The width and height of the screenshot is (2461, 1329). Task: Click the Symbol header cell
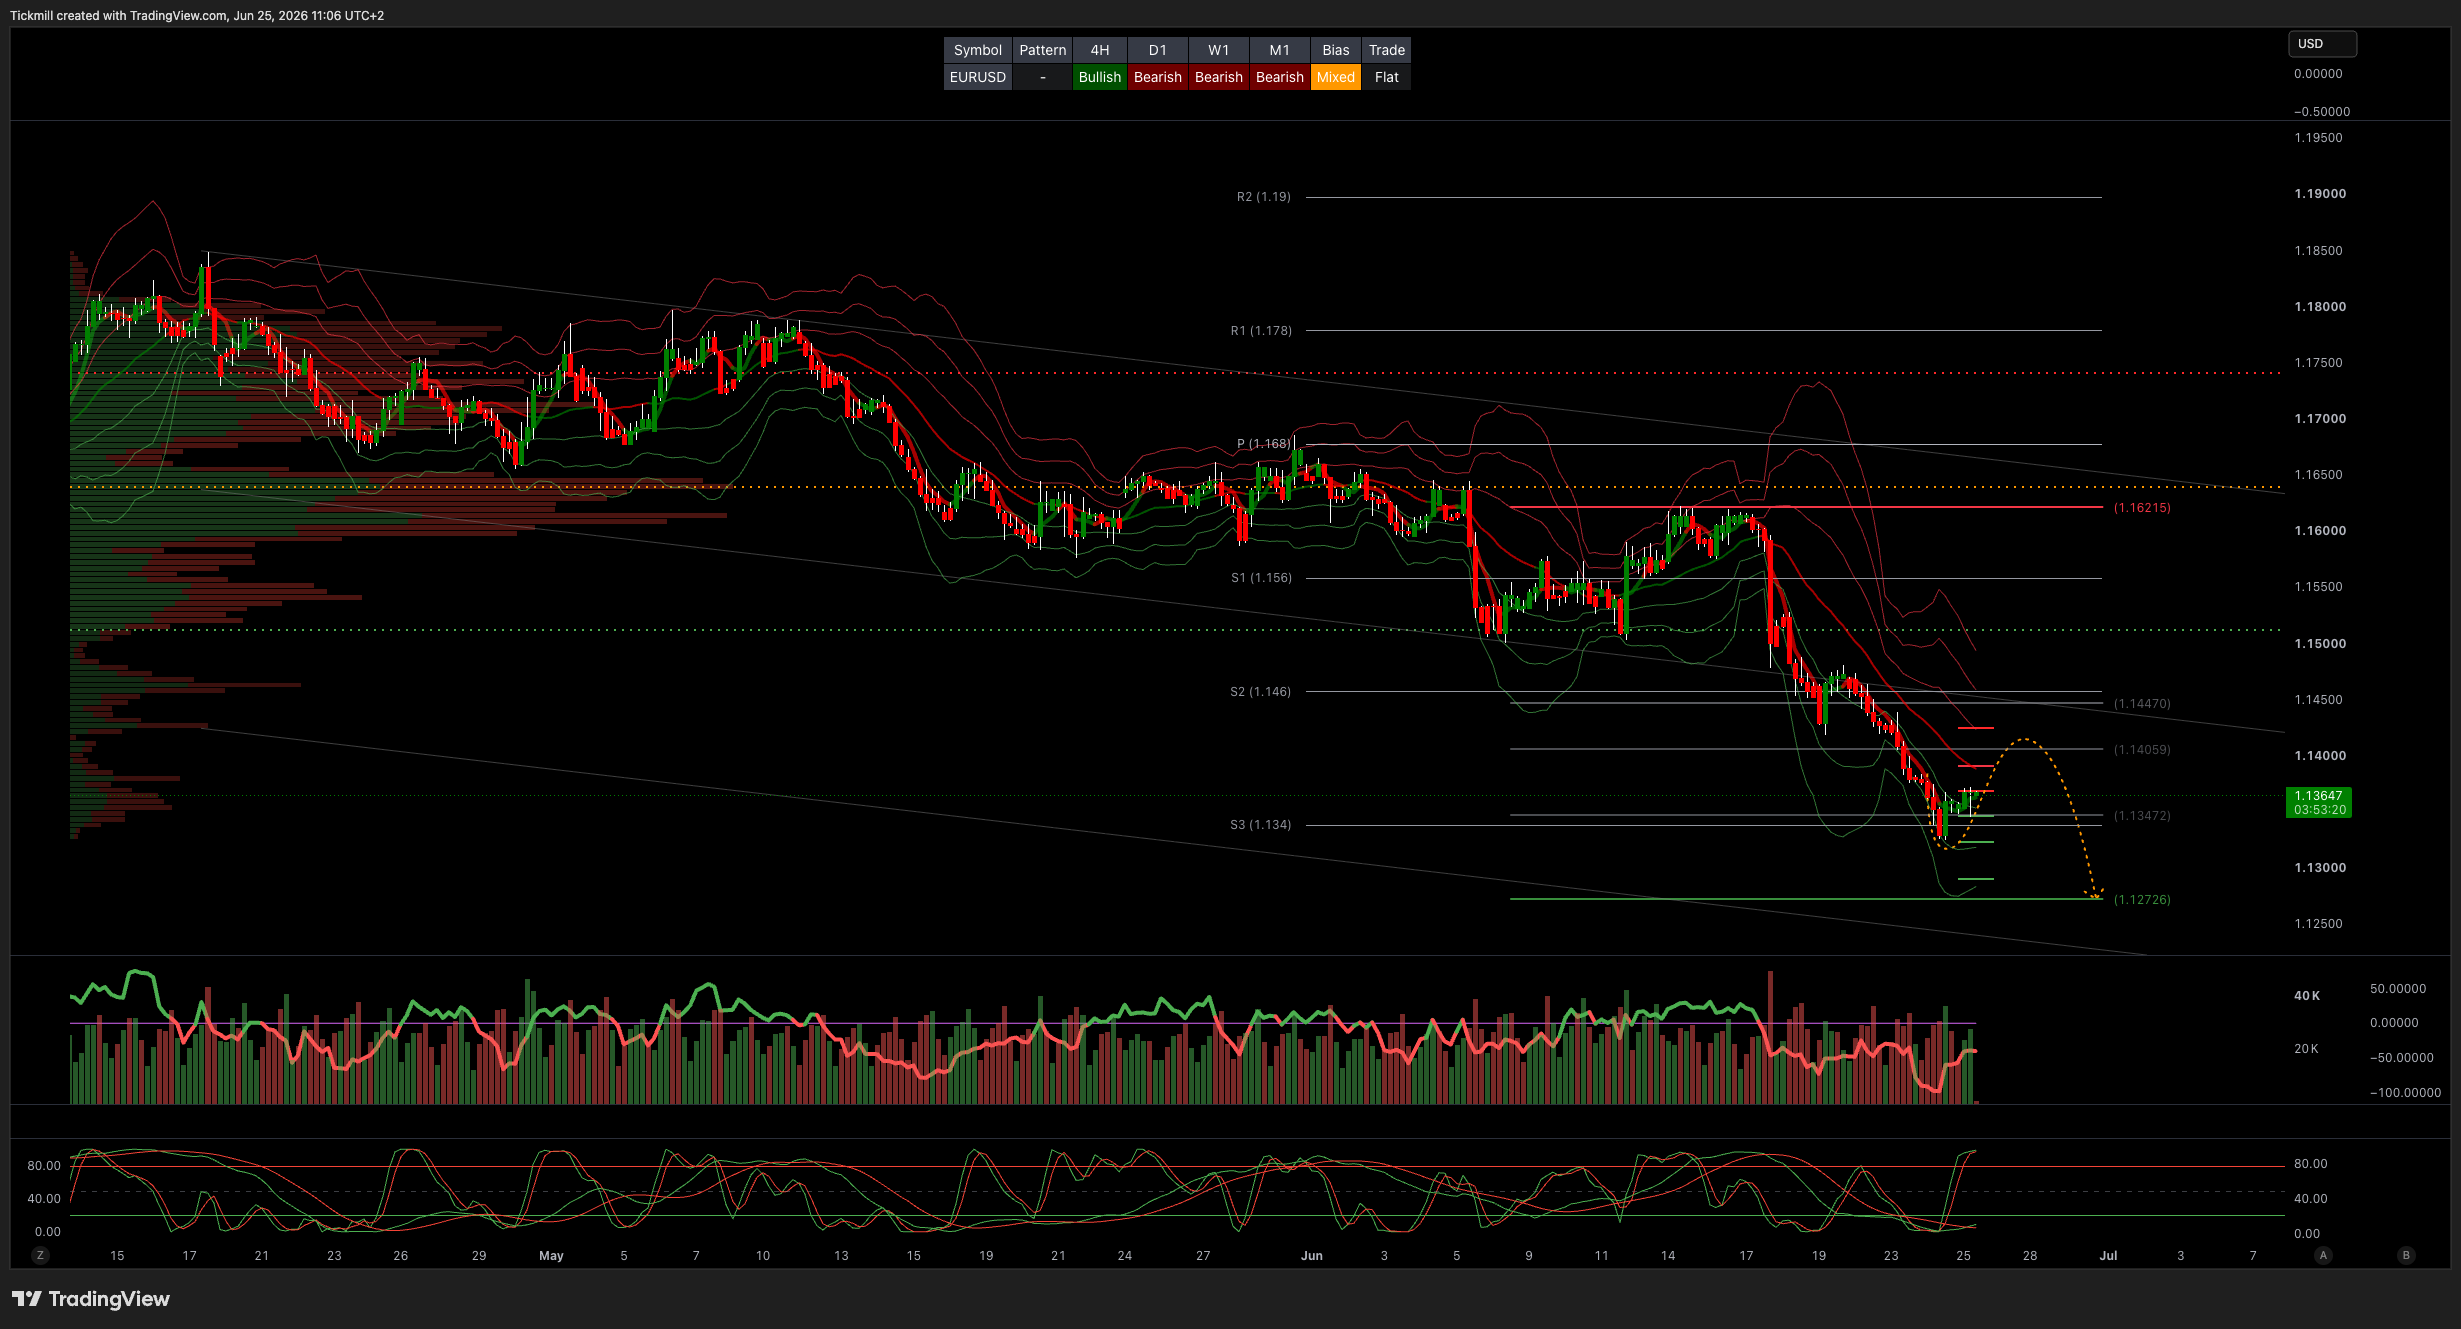pyautogui.click(x=977, y=50)
